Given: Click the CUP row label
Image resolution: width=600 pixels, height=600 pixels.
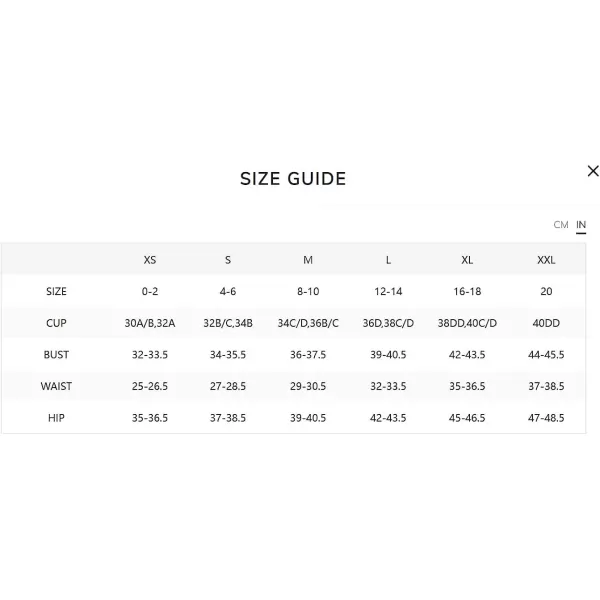Looking at the screenshot, I should click(x=56, y=323).
